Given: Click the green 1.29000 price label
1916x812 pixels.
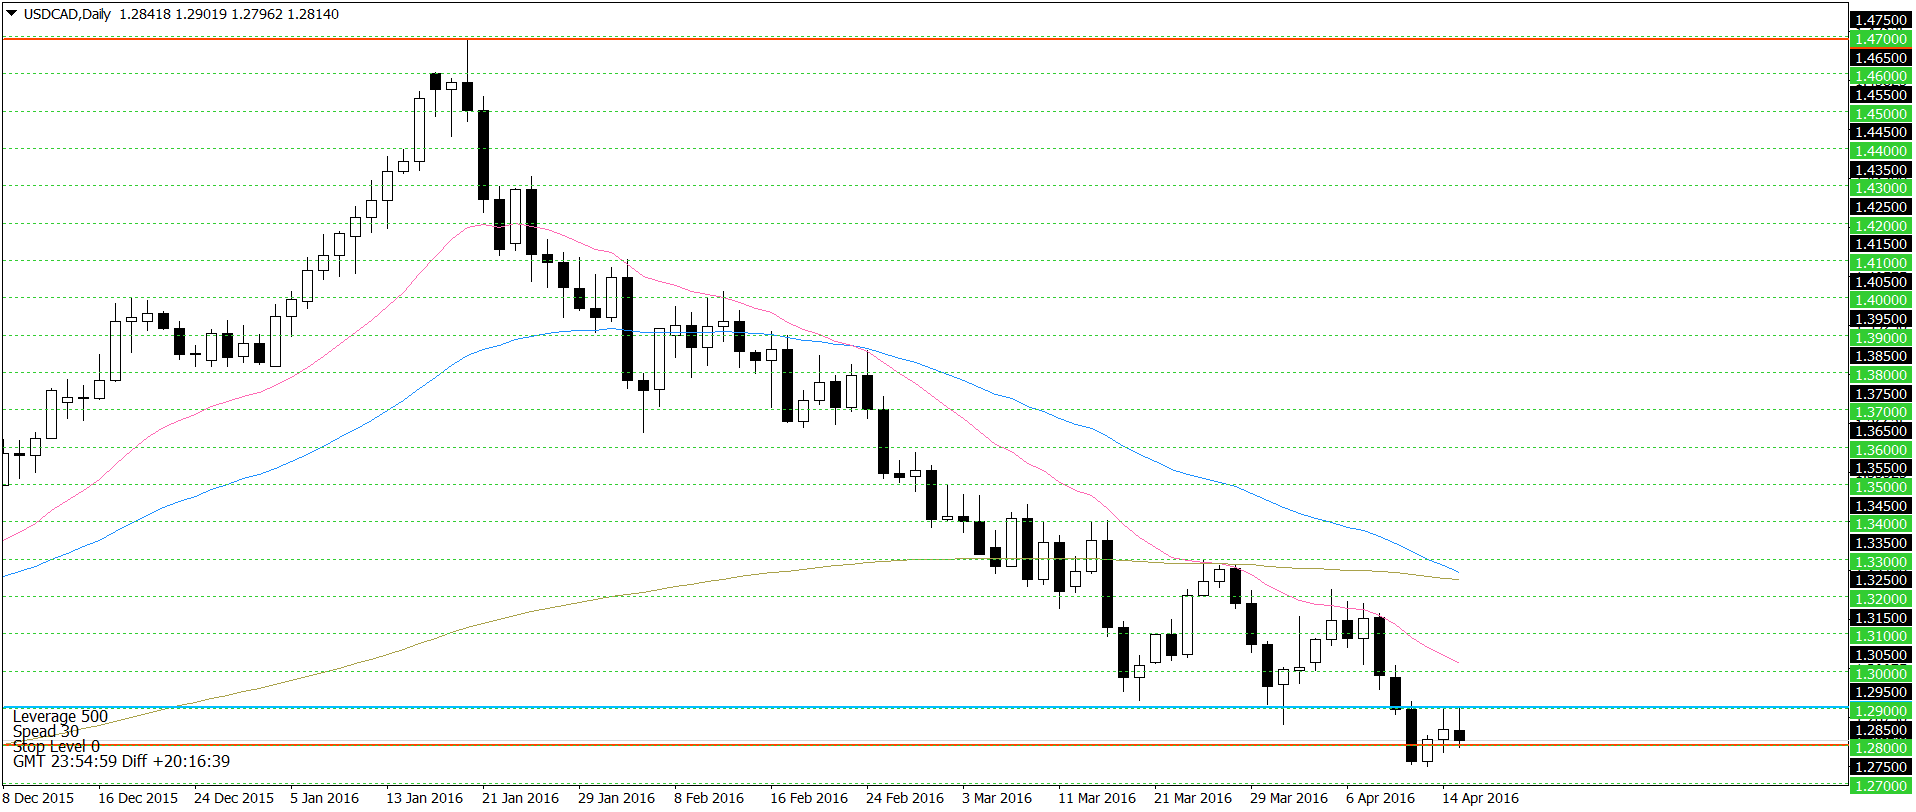Looking at the screenshot, I should tap(1881, 711).
